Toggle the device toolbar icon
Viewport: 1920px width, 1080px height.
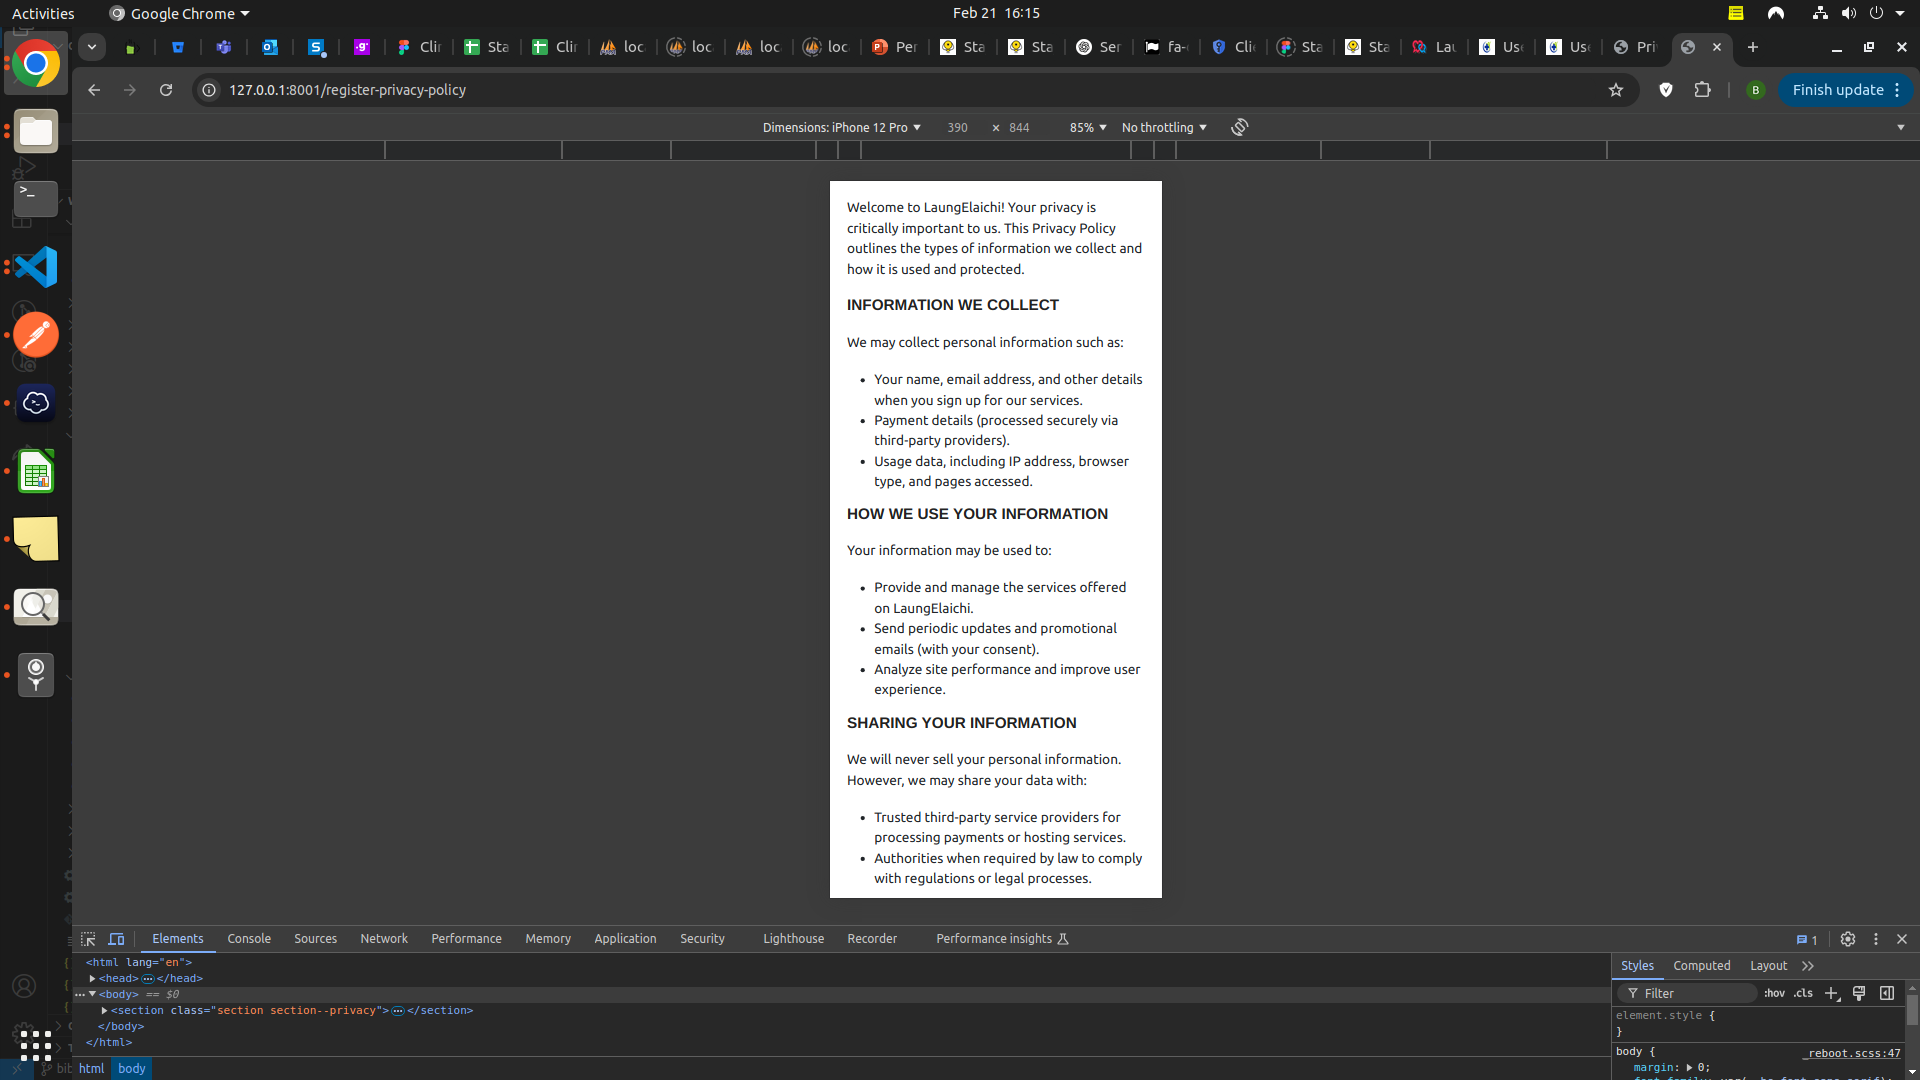pyautogui.click(x=116, y=939)
